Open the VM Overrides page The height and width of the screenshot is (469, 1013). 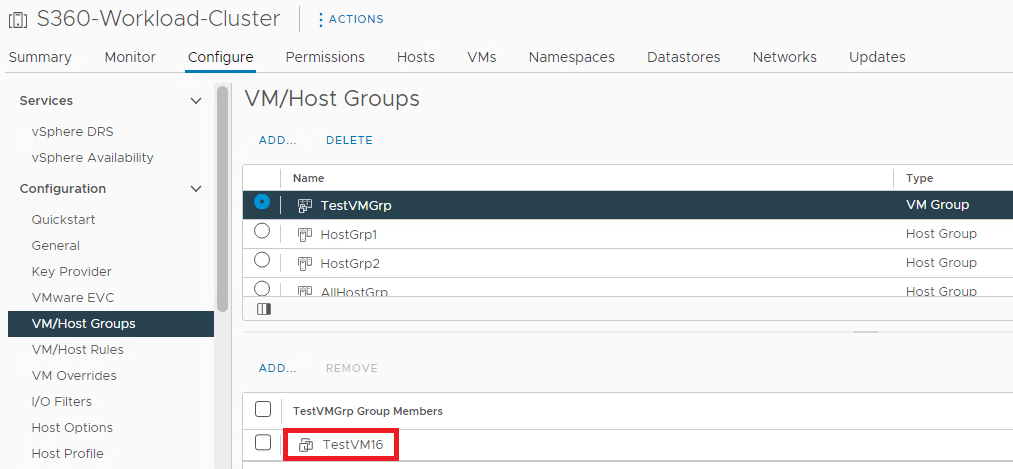click(x=74, y=375)
